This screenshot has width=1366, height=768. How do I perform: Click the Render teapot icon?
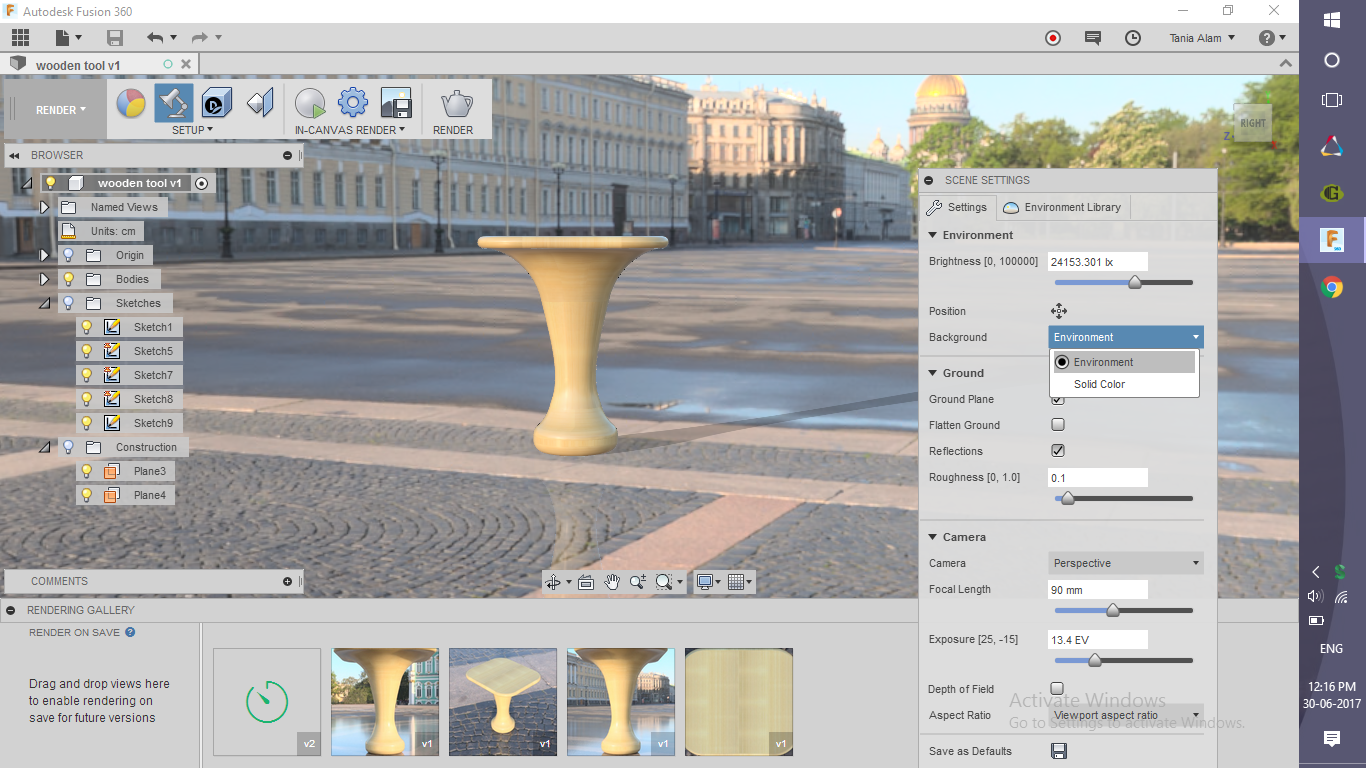(x=457, y=102)
